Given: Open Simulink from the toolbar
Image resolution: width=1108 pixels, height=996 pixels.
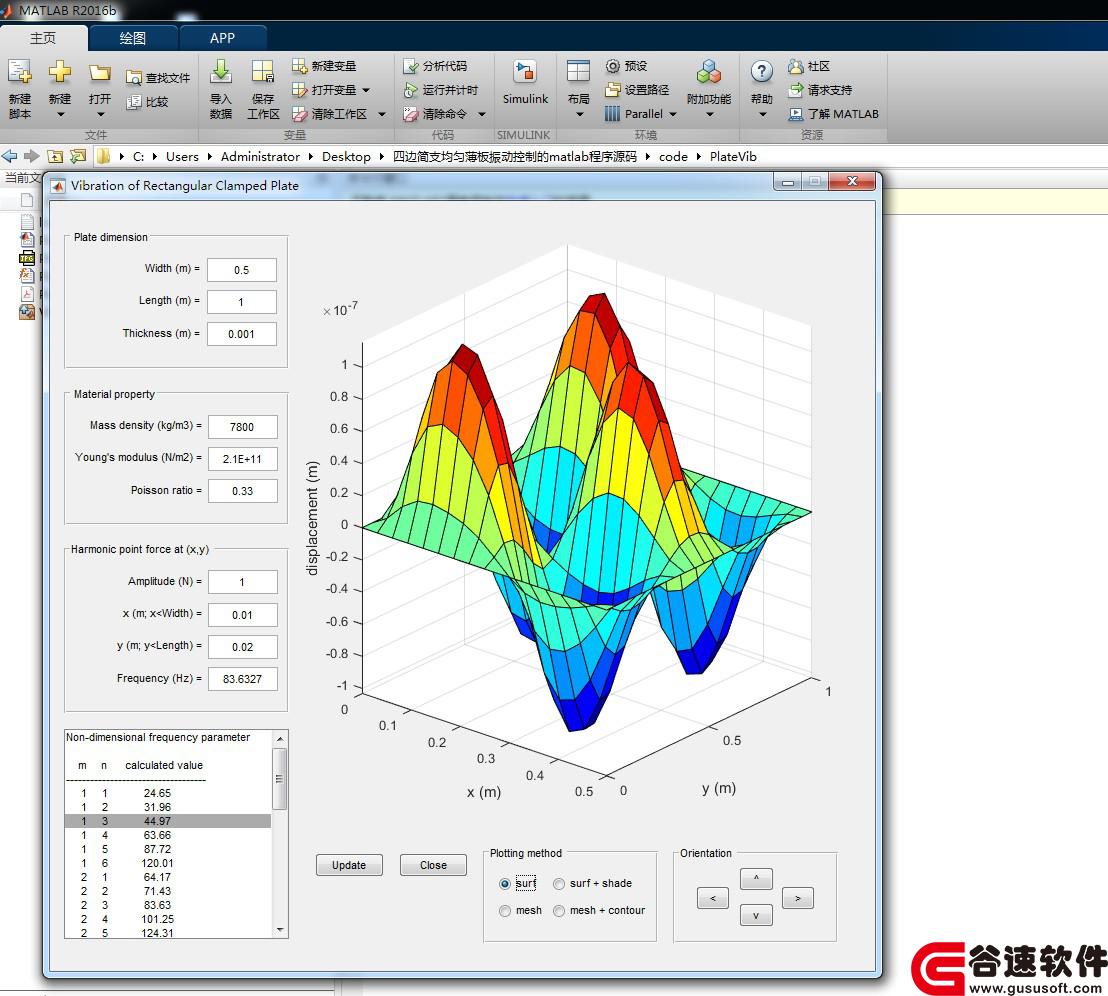Looking at the screenshot, I should tap(525, 83).
